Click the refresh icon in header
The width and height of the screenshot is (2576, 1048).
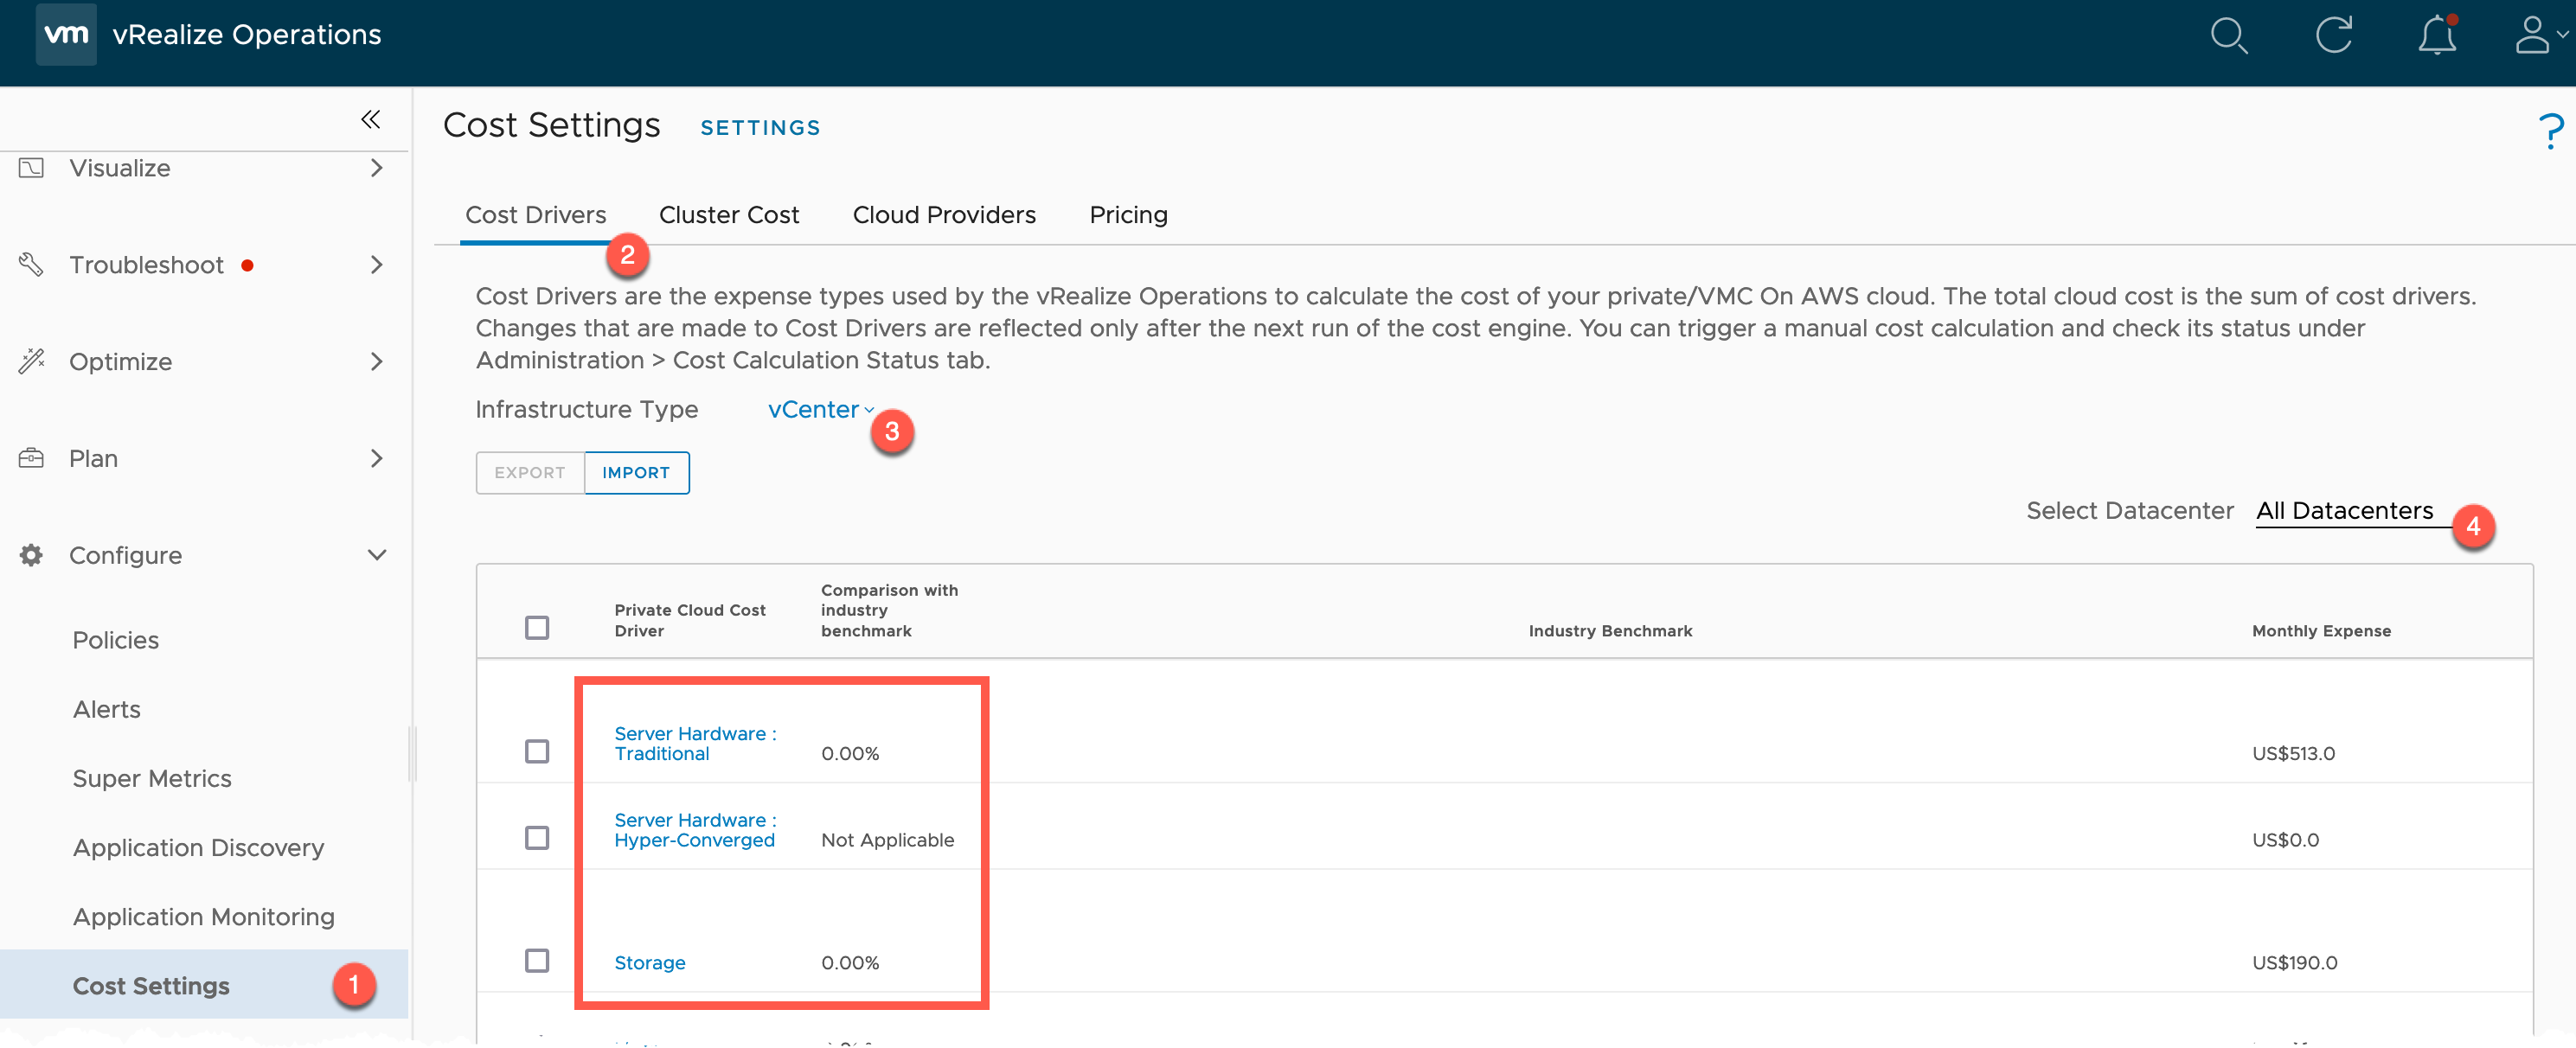(x=2333, y=35)
